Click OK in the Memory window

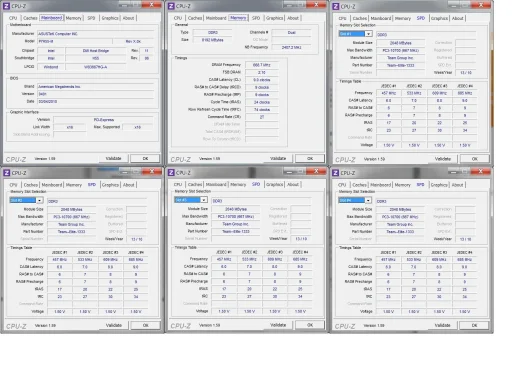(310, 158)
